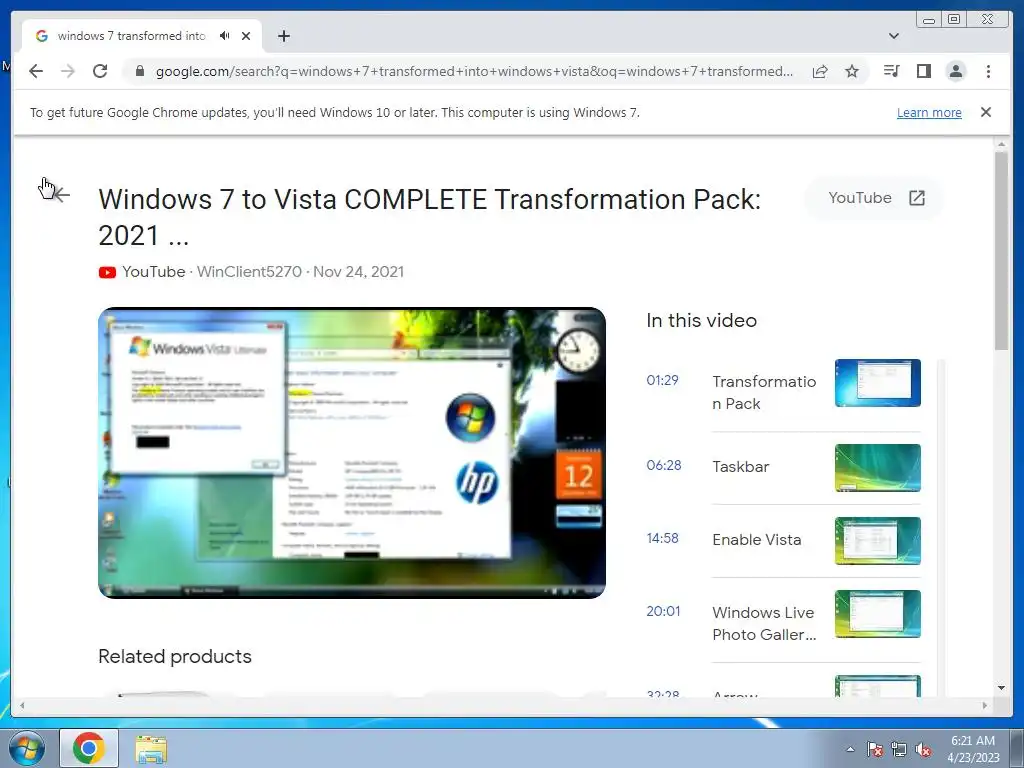The width and height of the screenshot is (1024, 768).
Task: Select Transformation Pack chapter label
Action: tap(764, 392)
